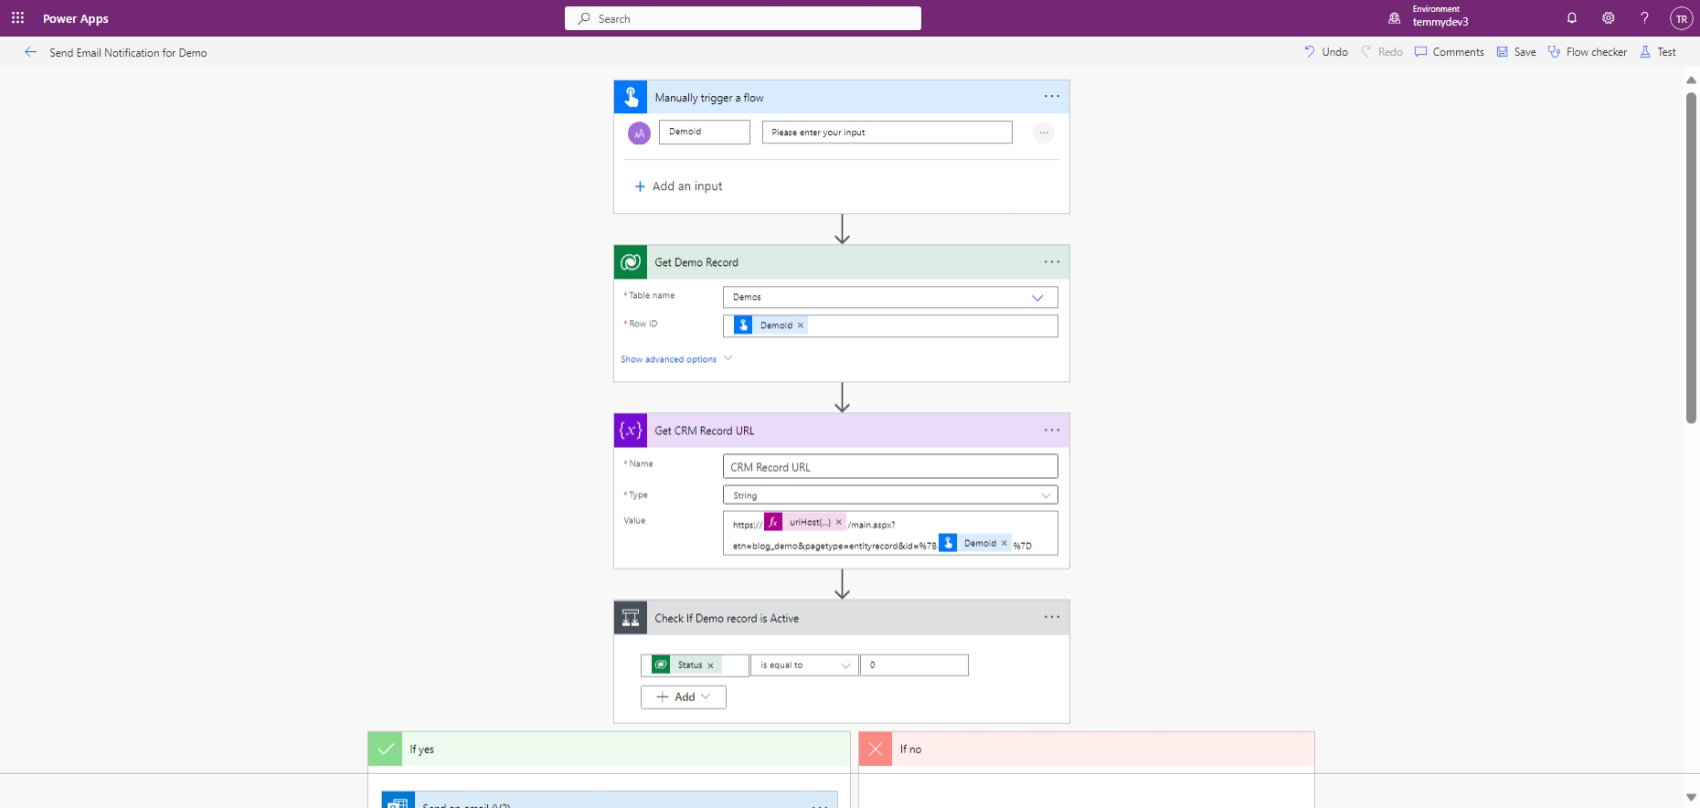Image resolution: width=1700 pixels, height=808 pixels.
Task: Click the Get CRM Record URL variable icon
Action: point(631,431)
